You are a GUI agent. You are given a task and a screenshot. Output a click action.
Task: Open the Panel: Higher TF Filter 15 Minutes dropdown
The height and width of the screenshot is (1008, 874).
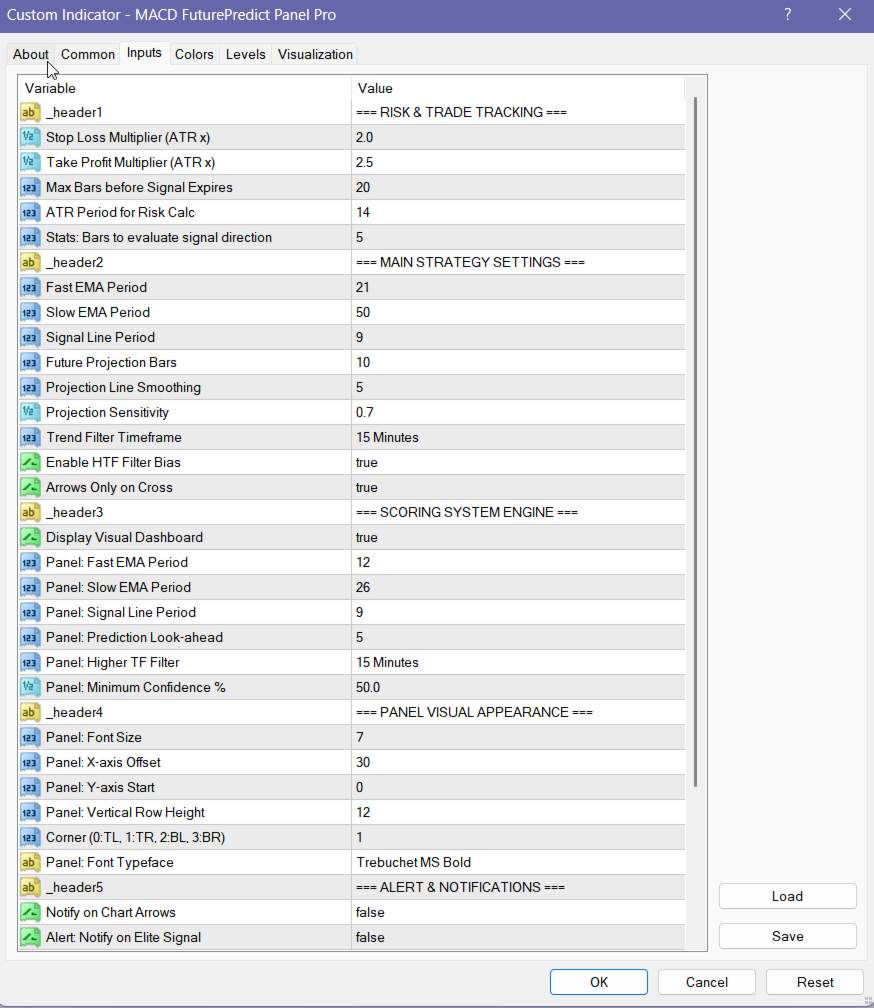(x=518, y=663)
